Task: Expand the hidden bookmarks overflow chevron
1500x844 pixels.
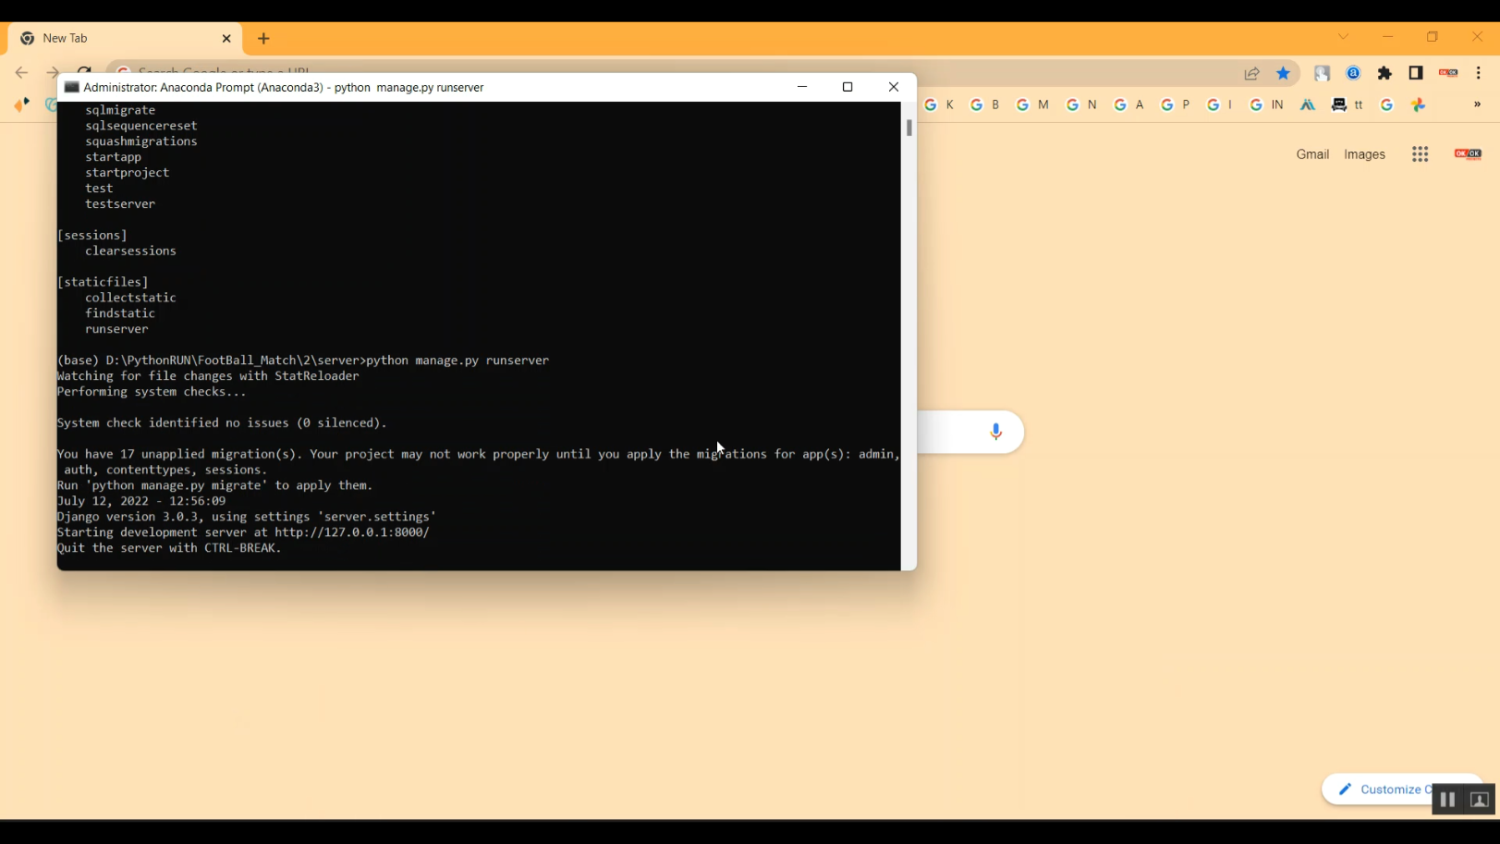Action: tap(1477, 105)
